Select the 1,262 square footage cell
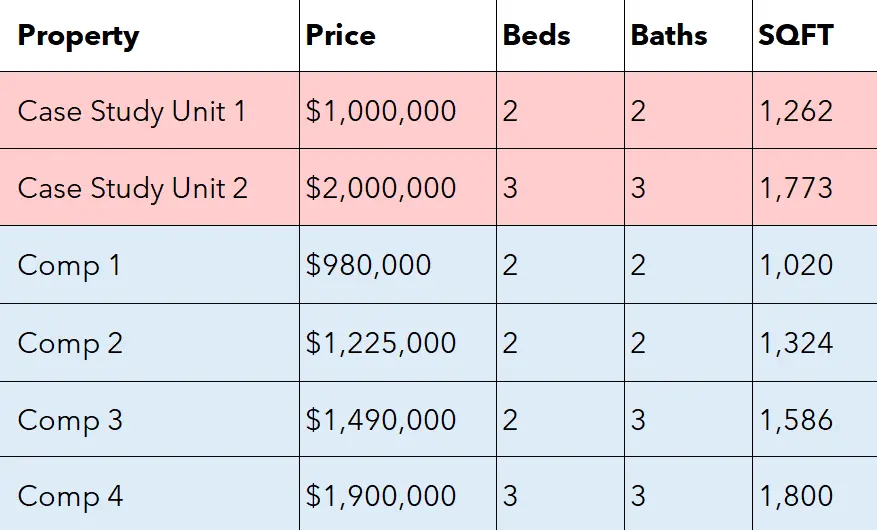 796,111
